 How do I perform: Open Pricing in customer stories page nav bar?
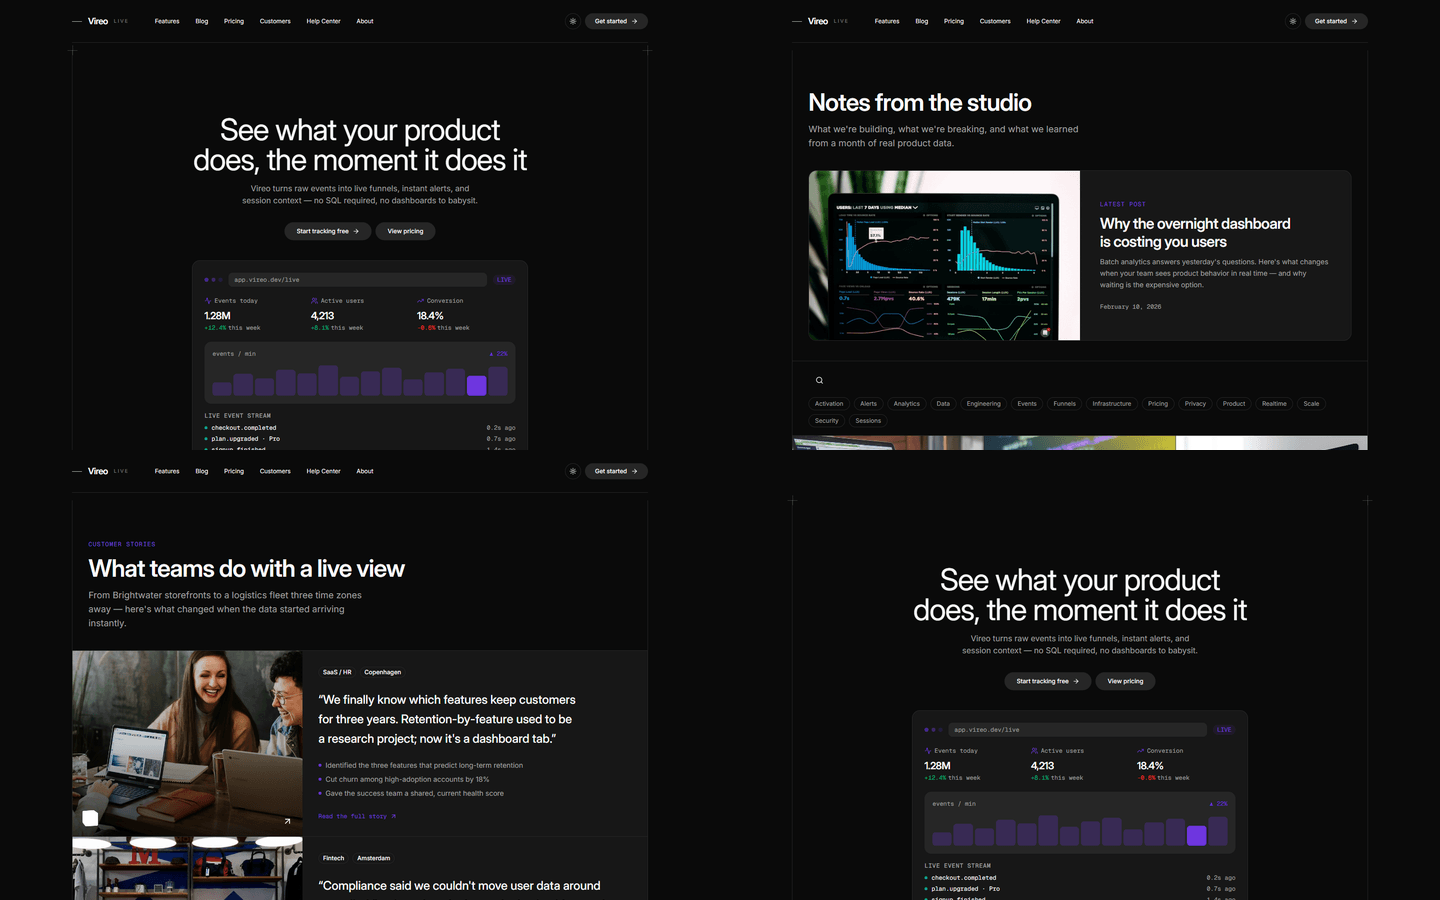[x=234, y=471]
